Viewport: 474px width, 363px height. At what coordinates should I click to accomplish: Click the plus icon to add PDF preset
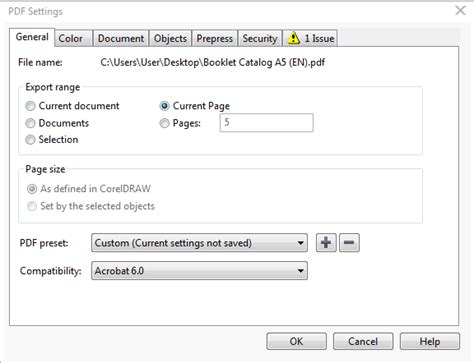click(x=326, y=242)
